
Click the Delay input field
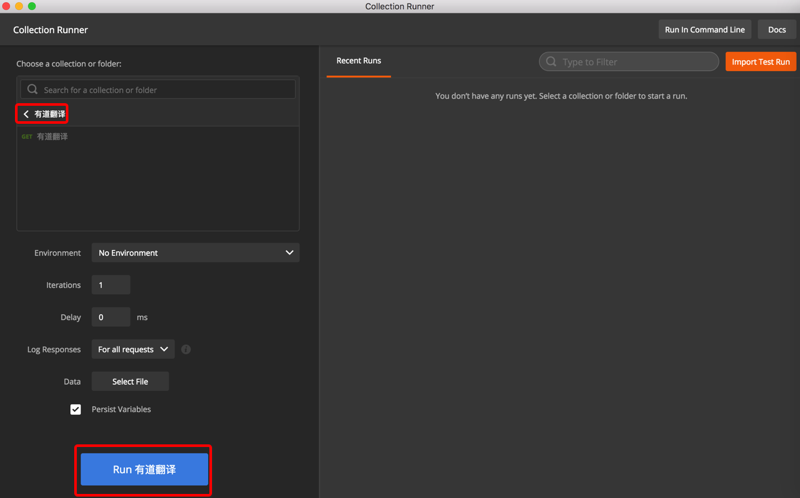click(x=111, y=317)
